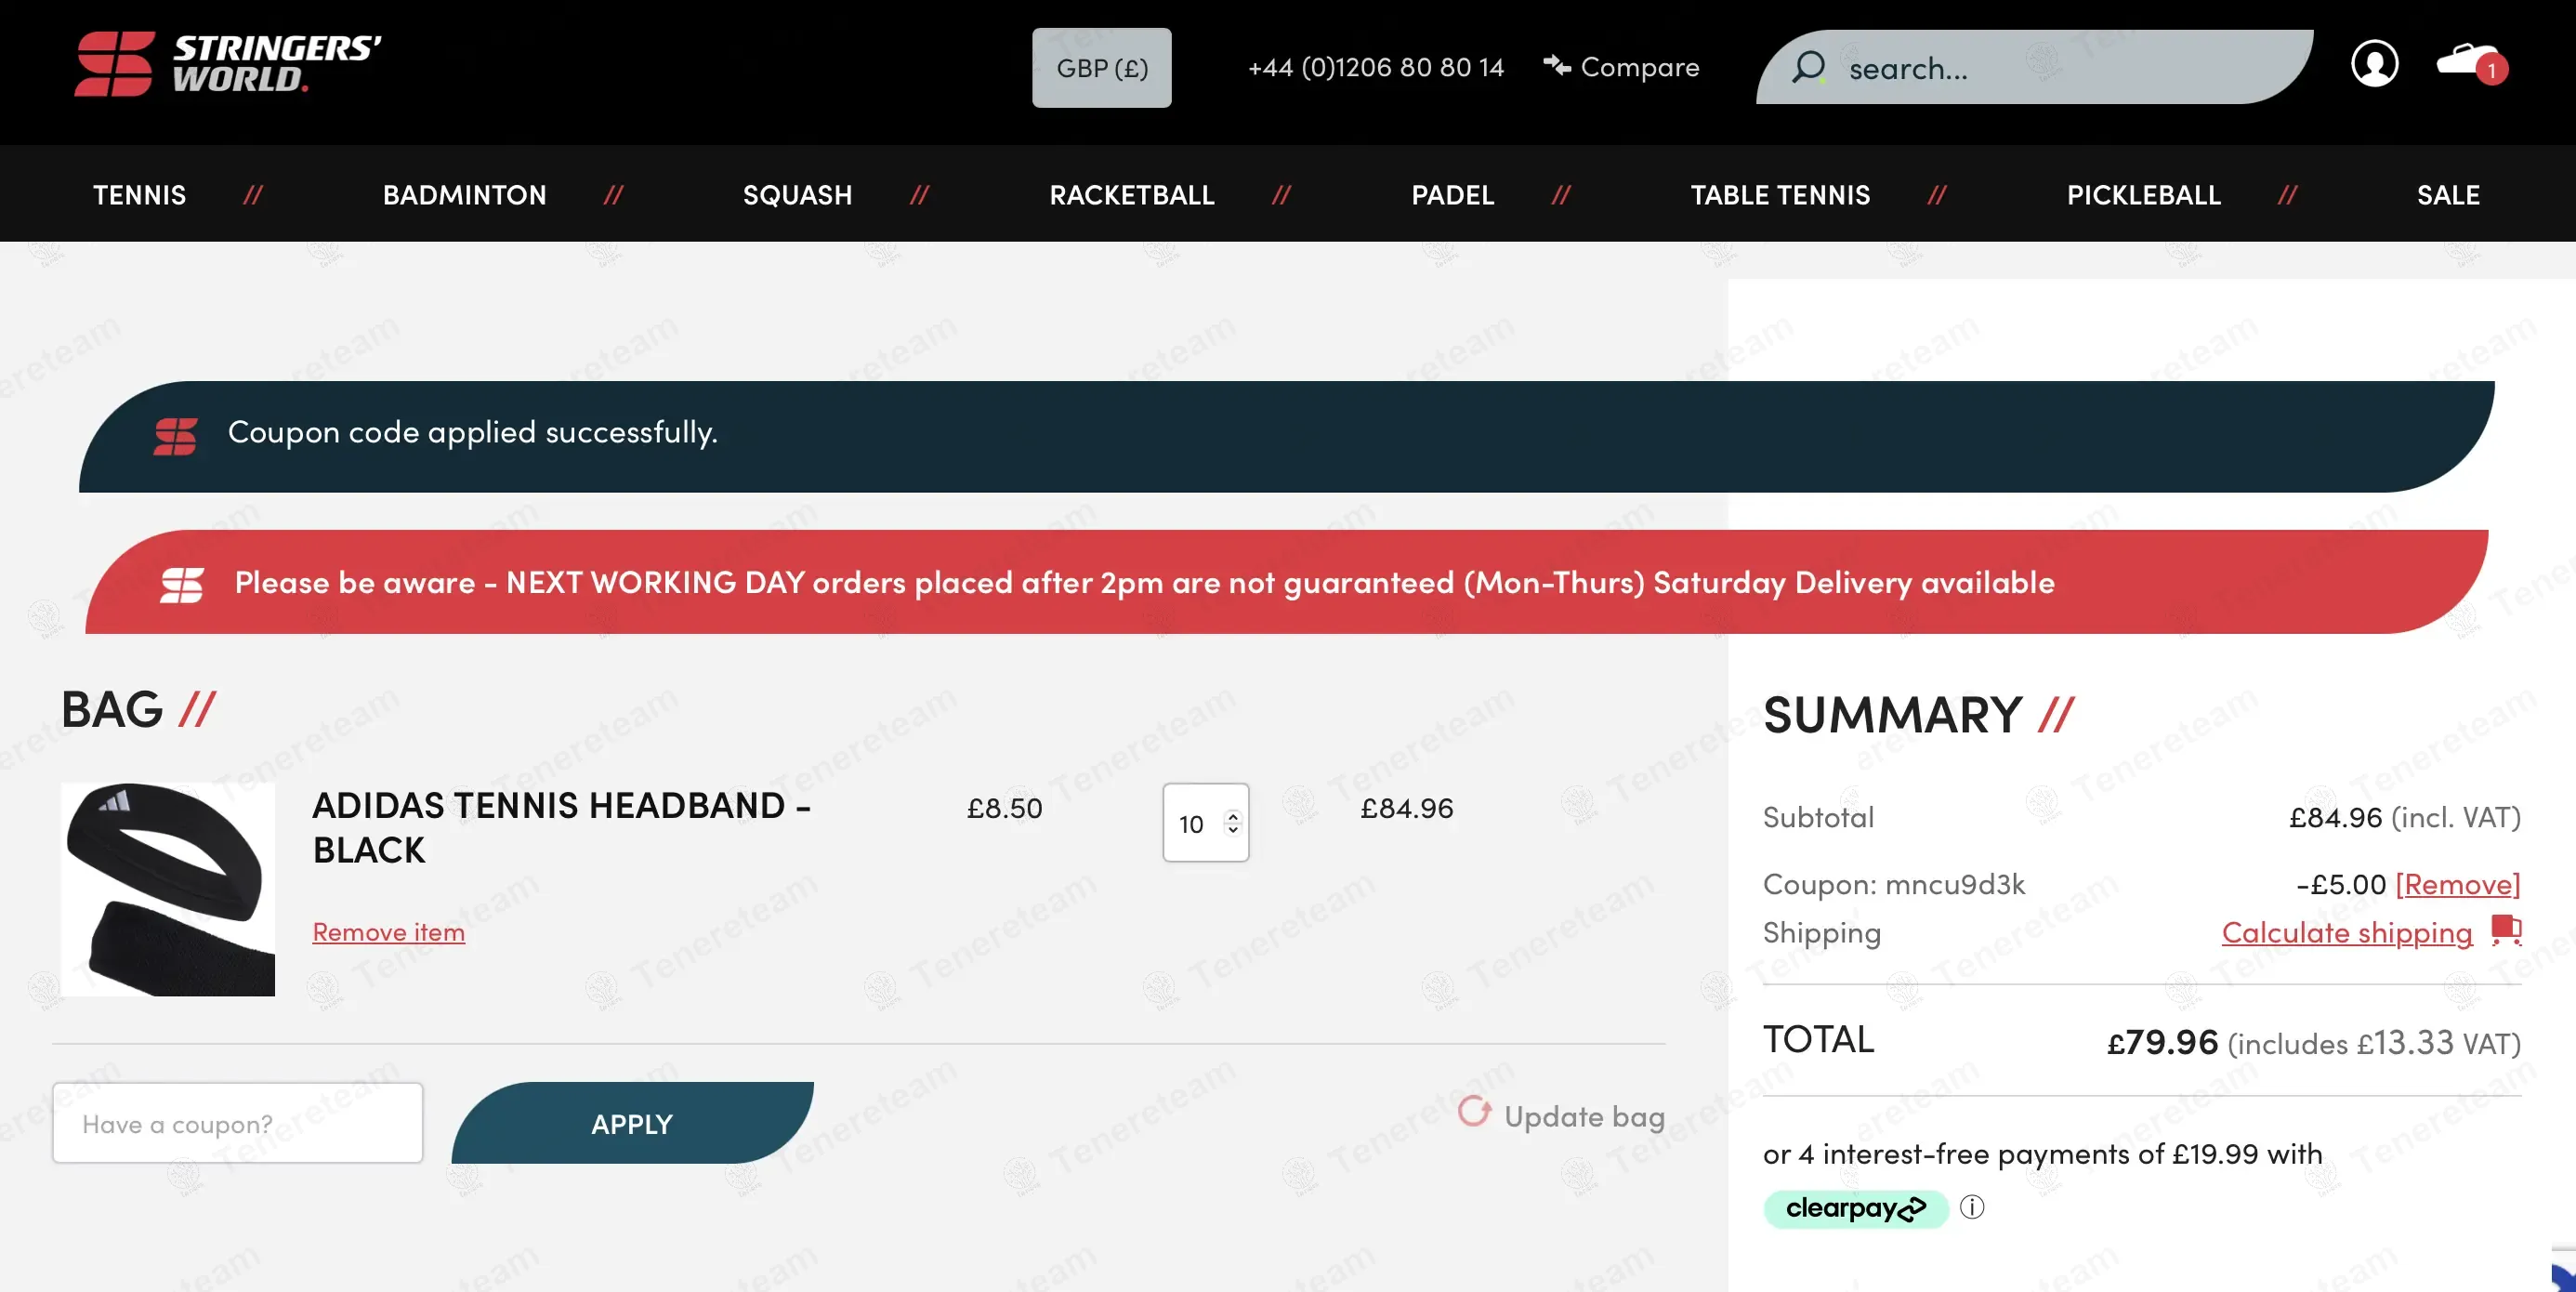Open the user account icon
2576x1292 pixels.
(2374, 64)
